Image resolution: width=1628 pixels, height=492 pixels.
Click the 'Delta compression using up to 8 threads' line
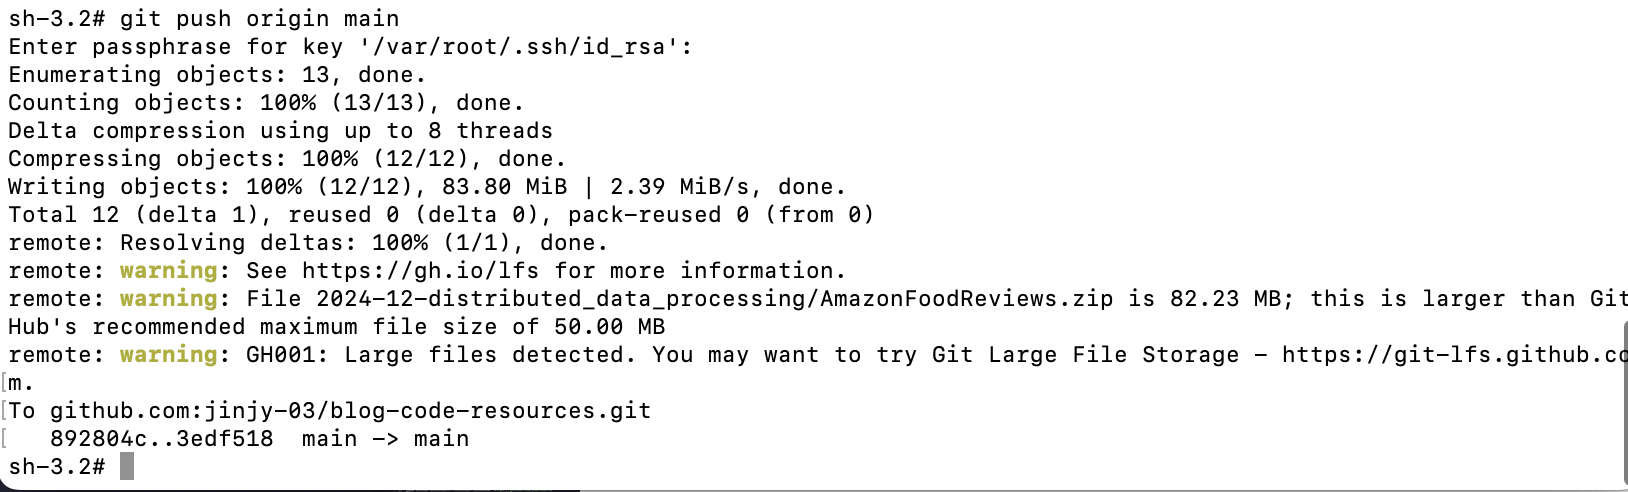pyautogui.click(x=280, y=131)
